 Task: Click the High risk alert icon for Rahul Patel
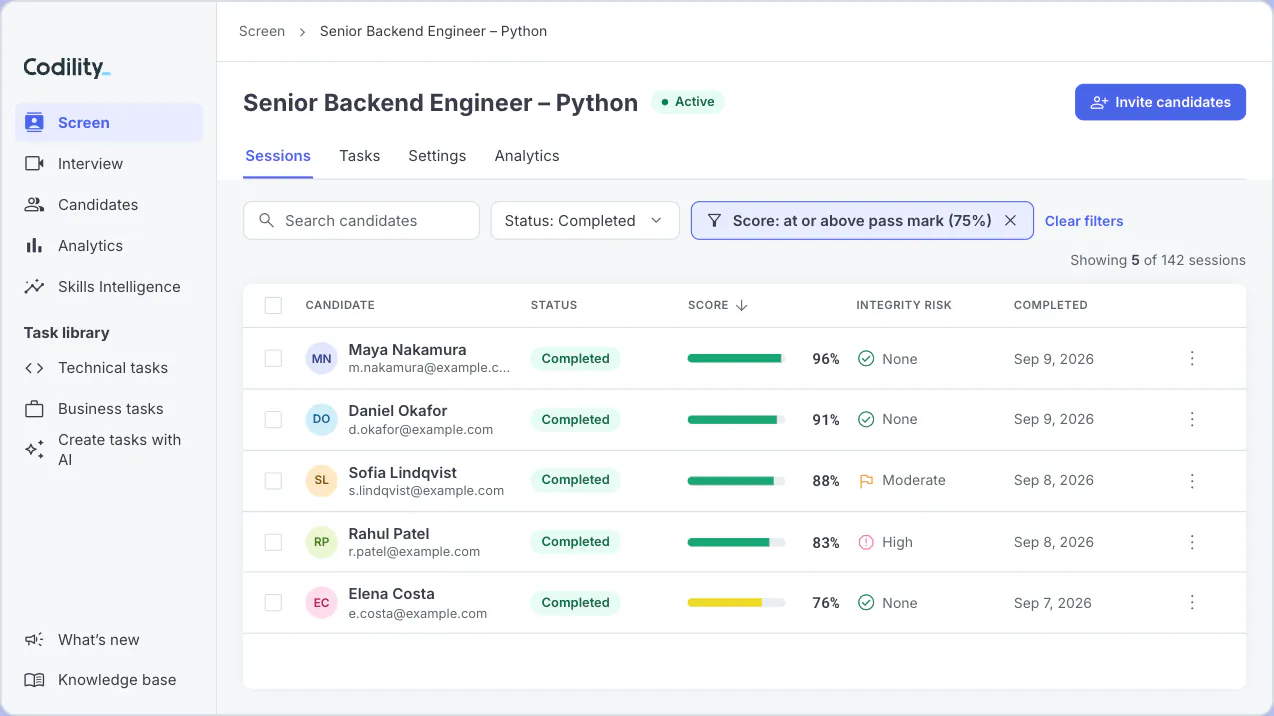(866, 542)
